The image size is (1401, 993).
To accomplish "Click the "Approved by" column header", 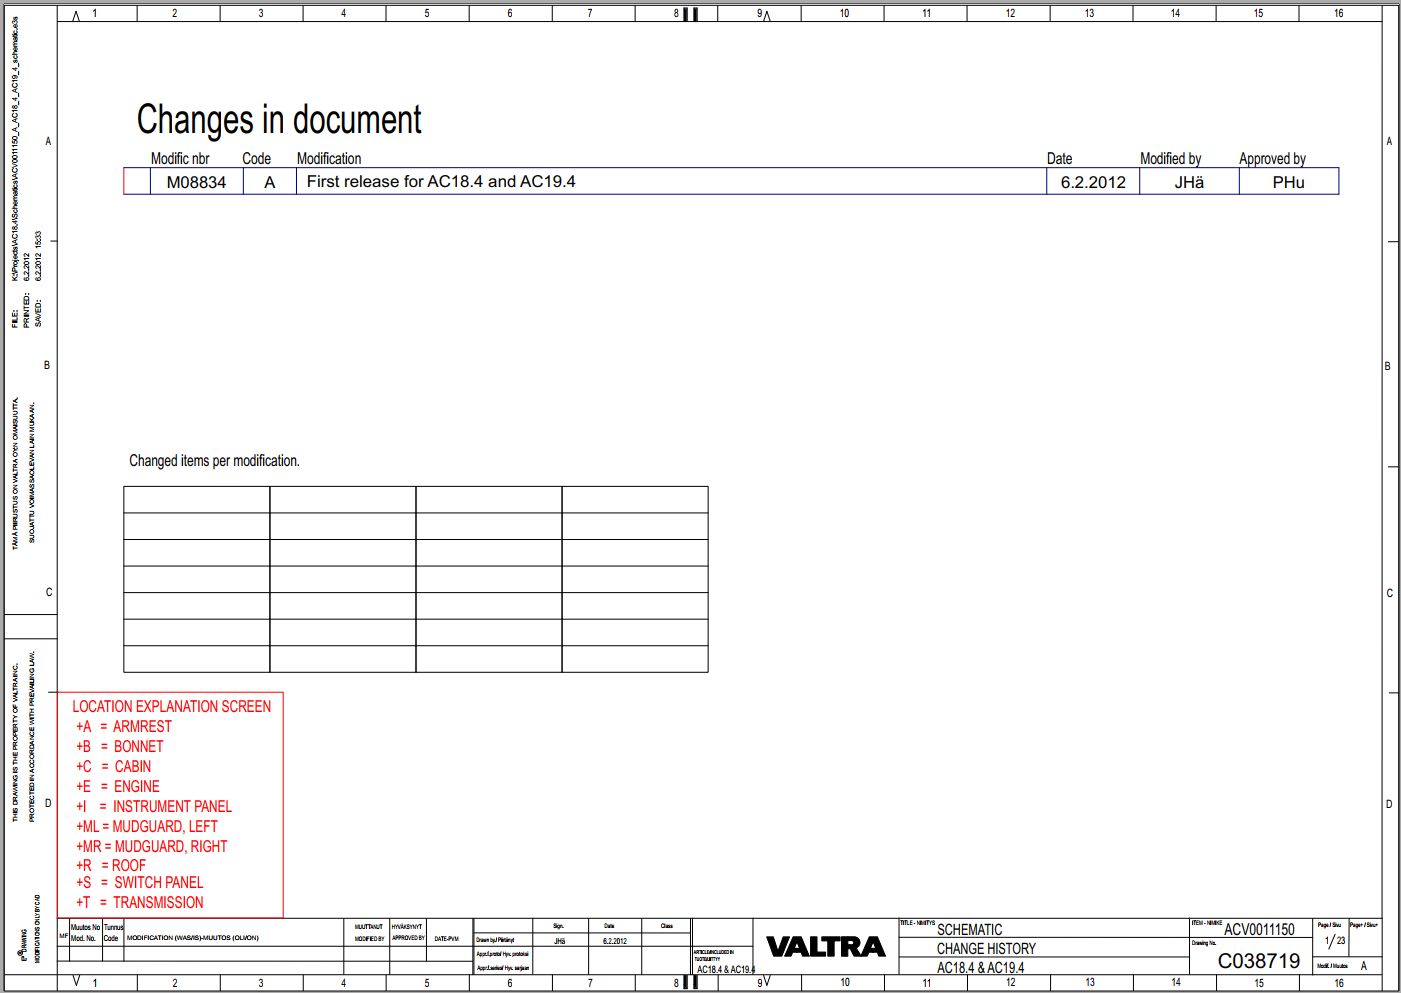I will coord(1272,158).
